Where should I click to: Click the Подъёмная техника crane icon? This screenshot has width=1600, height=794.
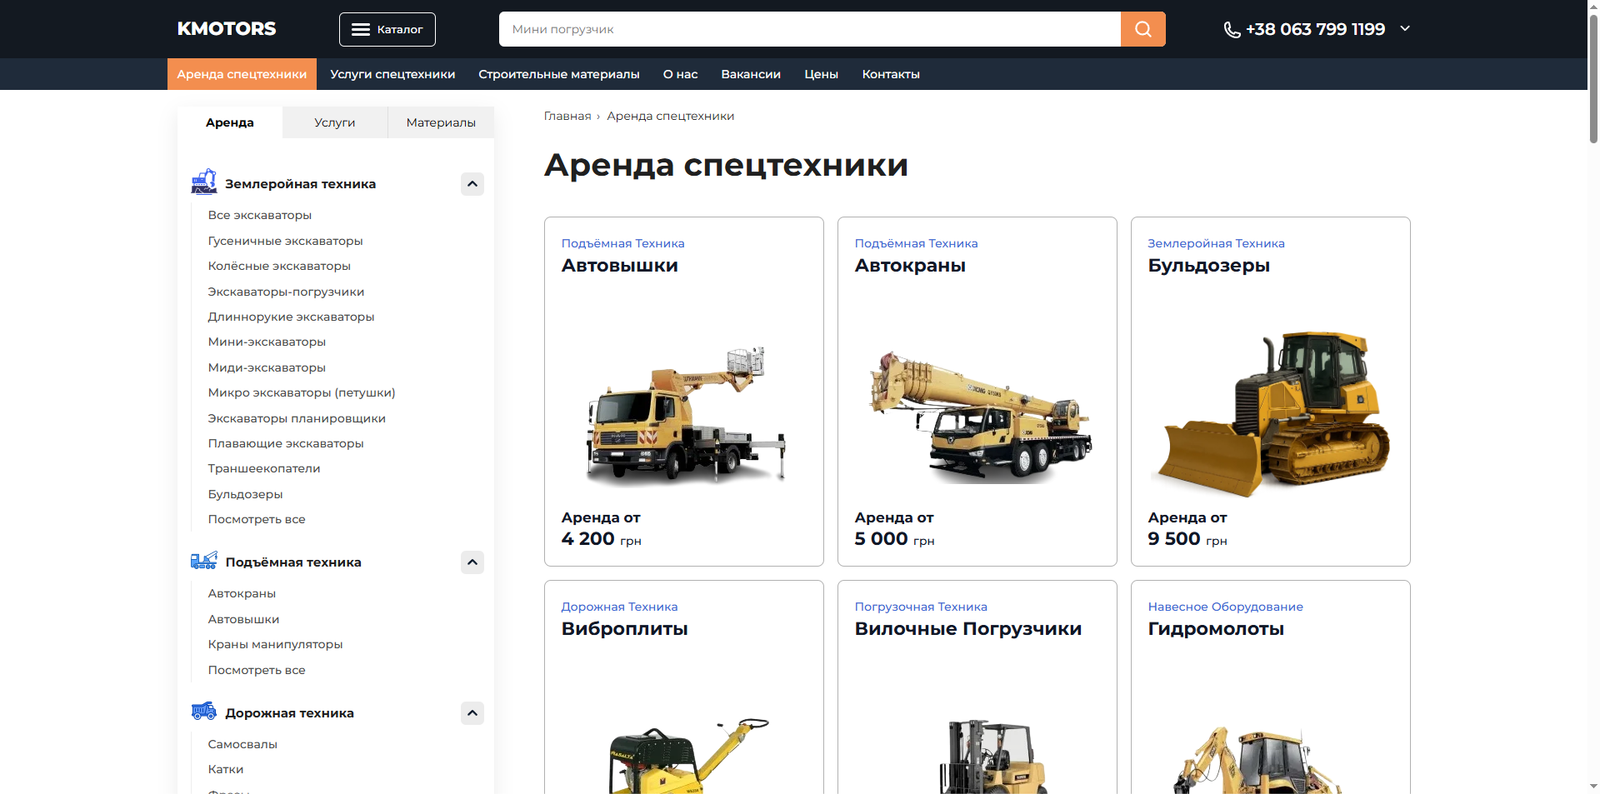point(204,561)
